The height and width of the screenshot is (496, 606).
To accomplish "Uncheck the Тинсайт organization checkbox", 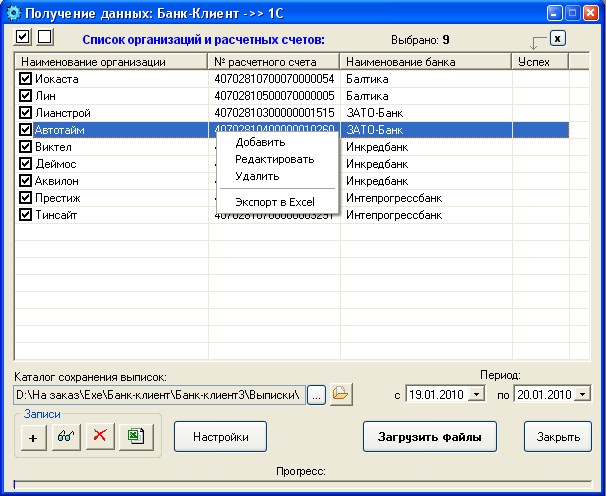I will (x=25, y=215).
